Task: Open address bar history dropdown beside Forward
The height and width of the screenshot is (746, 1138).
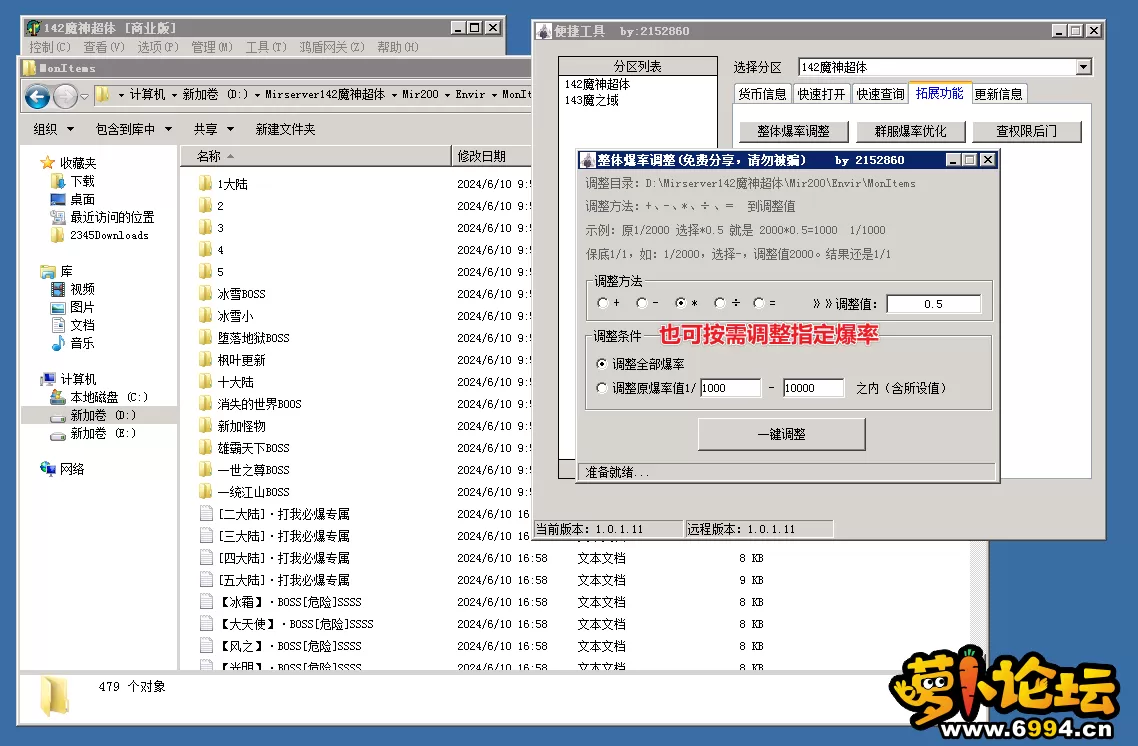Action: (84, 96)
